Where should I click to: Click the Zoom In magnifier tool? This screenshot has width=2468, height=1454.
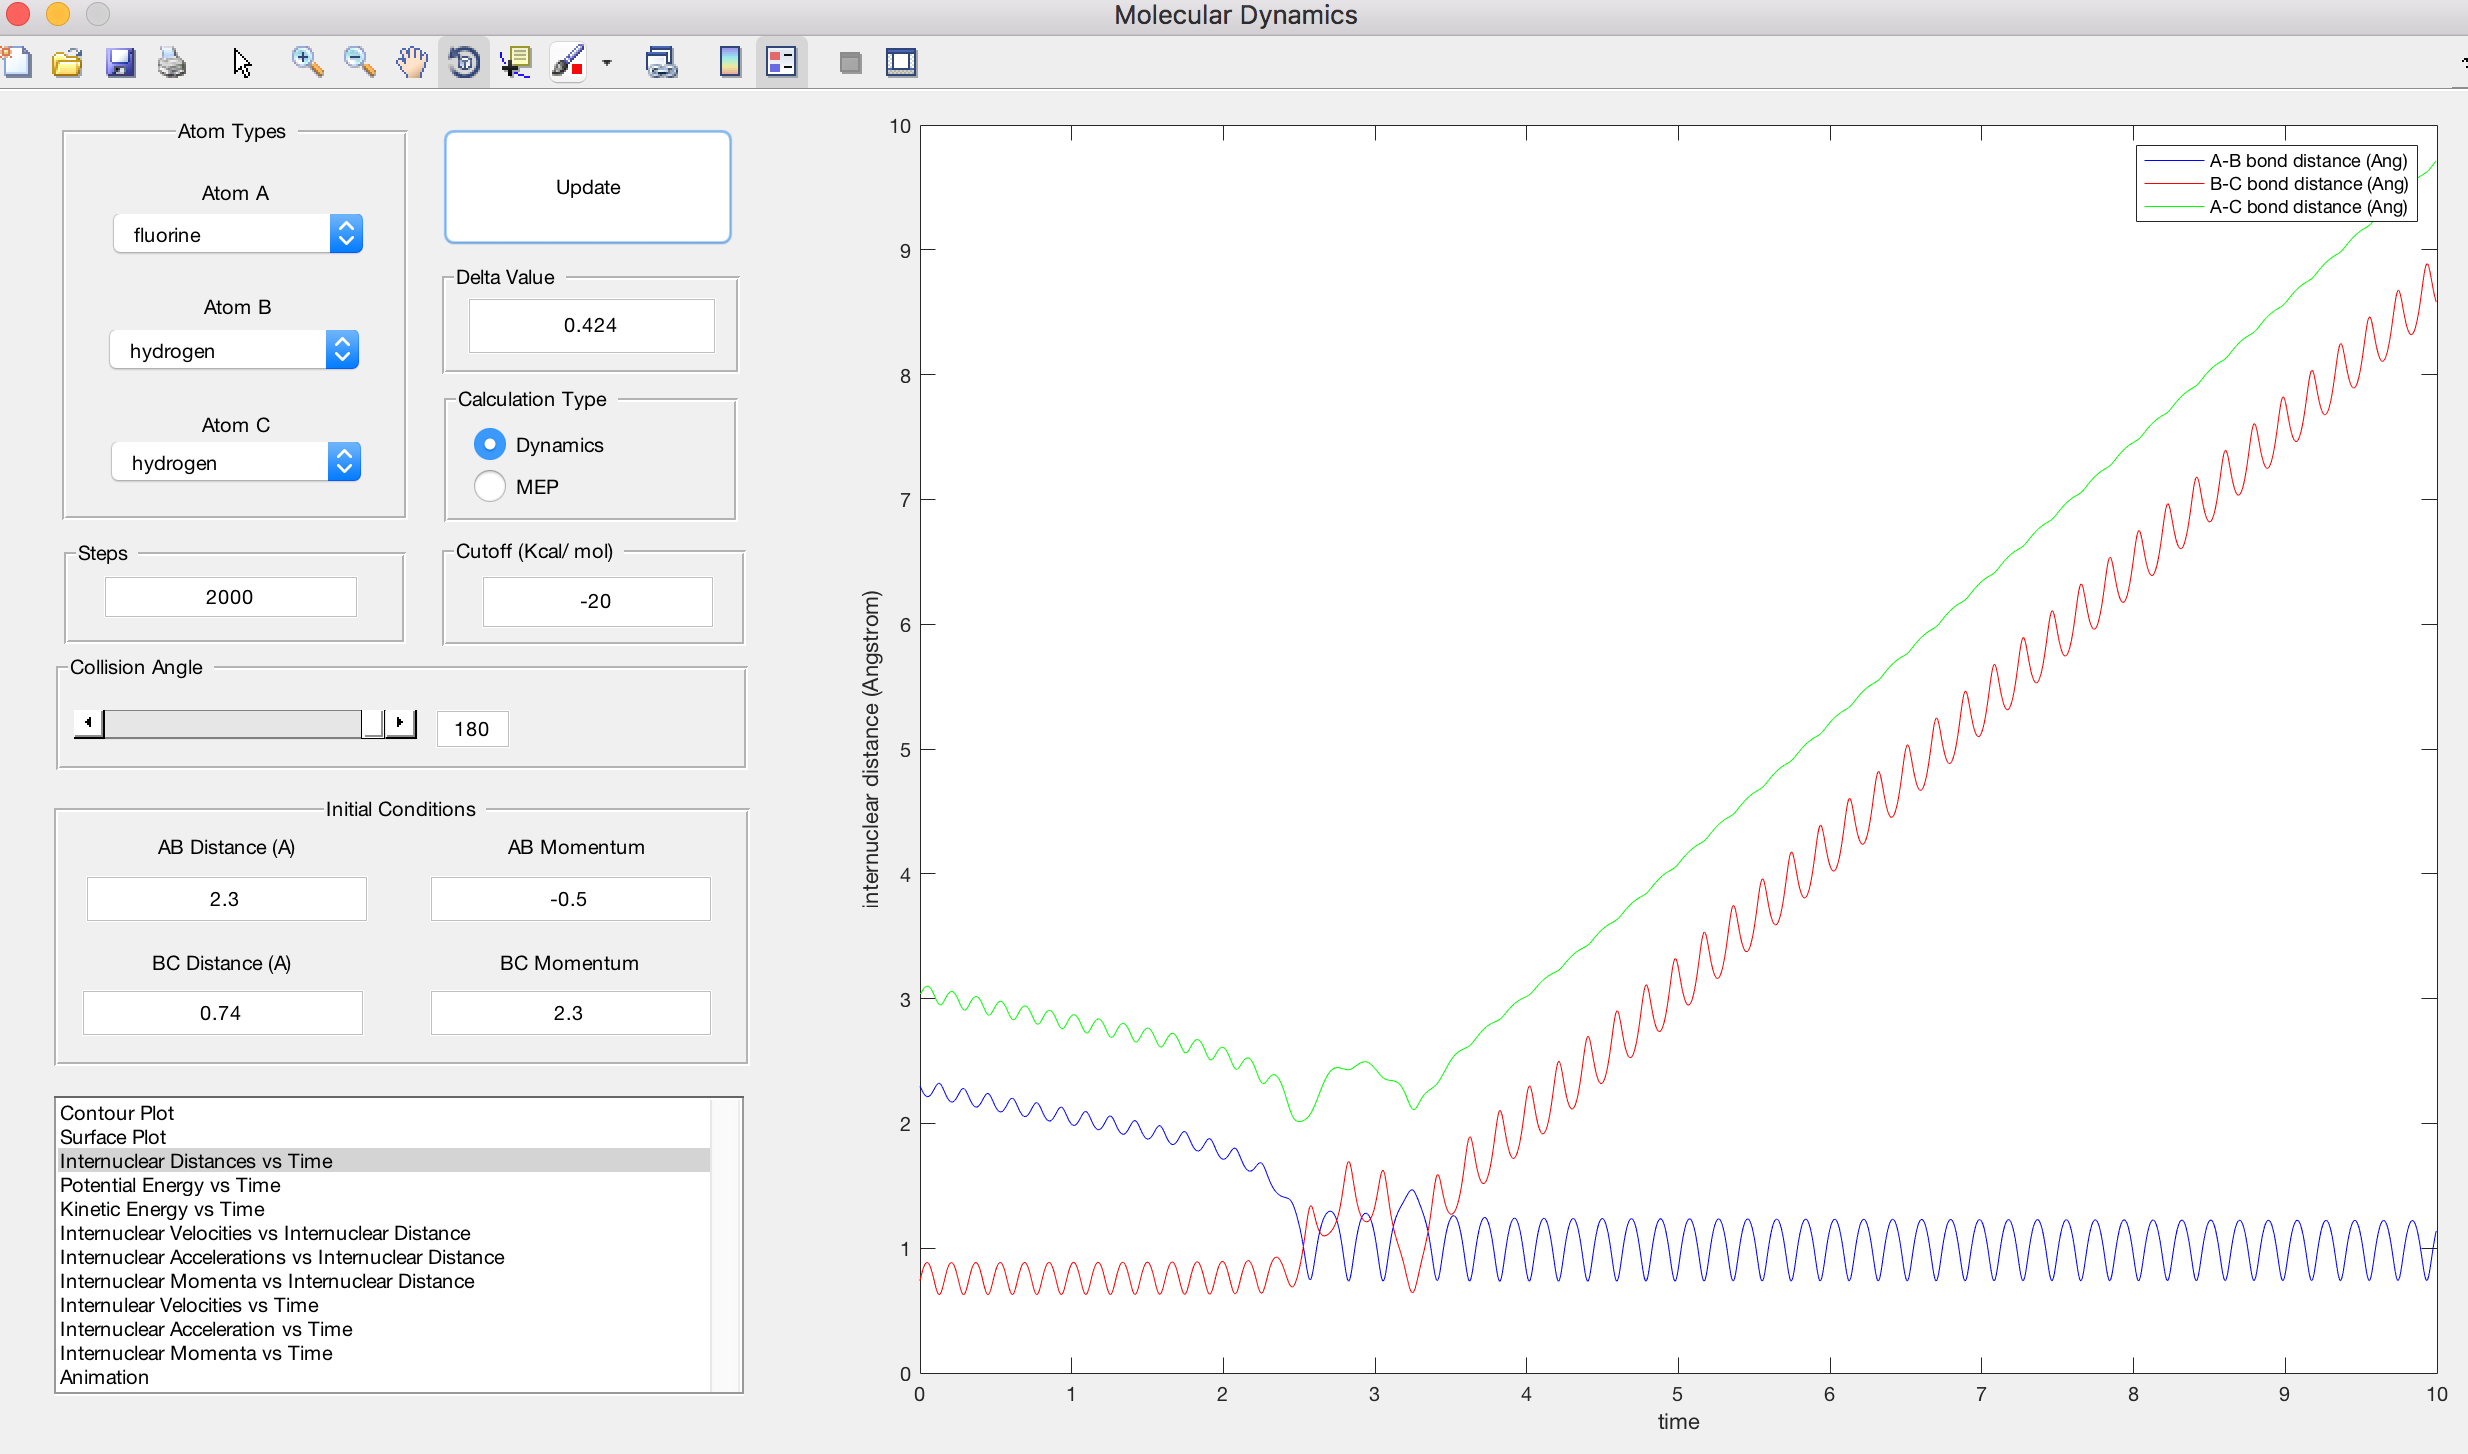306,62
